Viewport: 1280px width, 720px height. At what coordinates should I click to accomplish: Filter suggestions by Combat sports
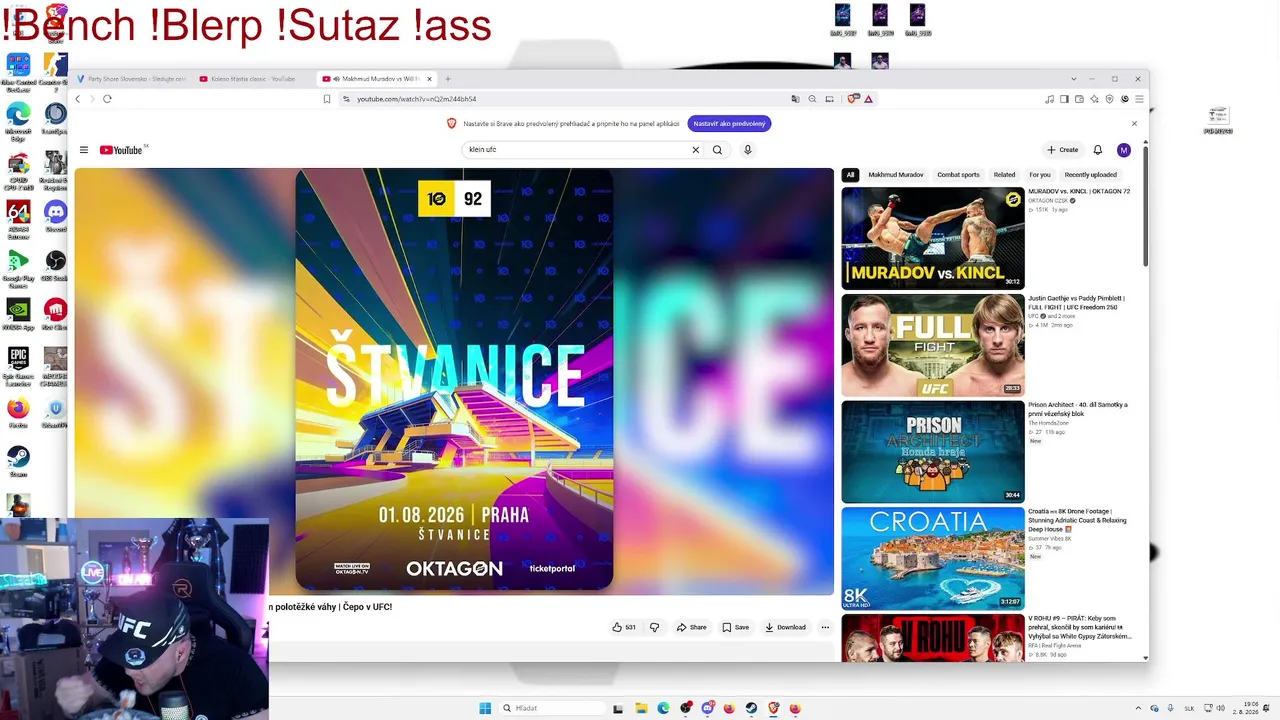[958, 175]
